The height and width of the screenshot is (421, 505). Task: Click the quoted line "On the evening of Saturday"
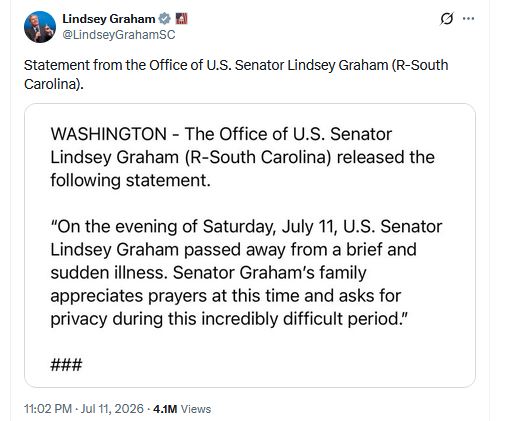pos(246,227)
